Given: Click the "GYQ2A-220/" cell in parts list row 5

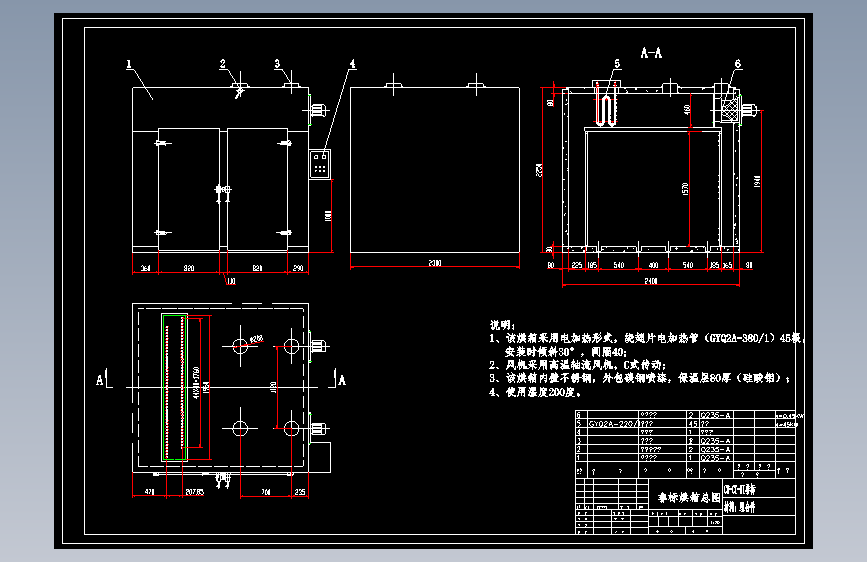Looking at the screenshot, I should (613, 424).
